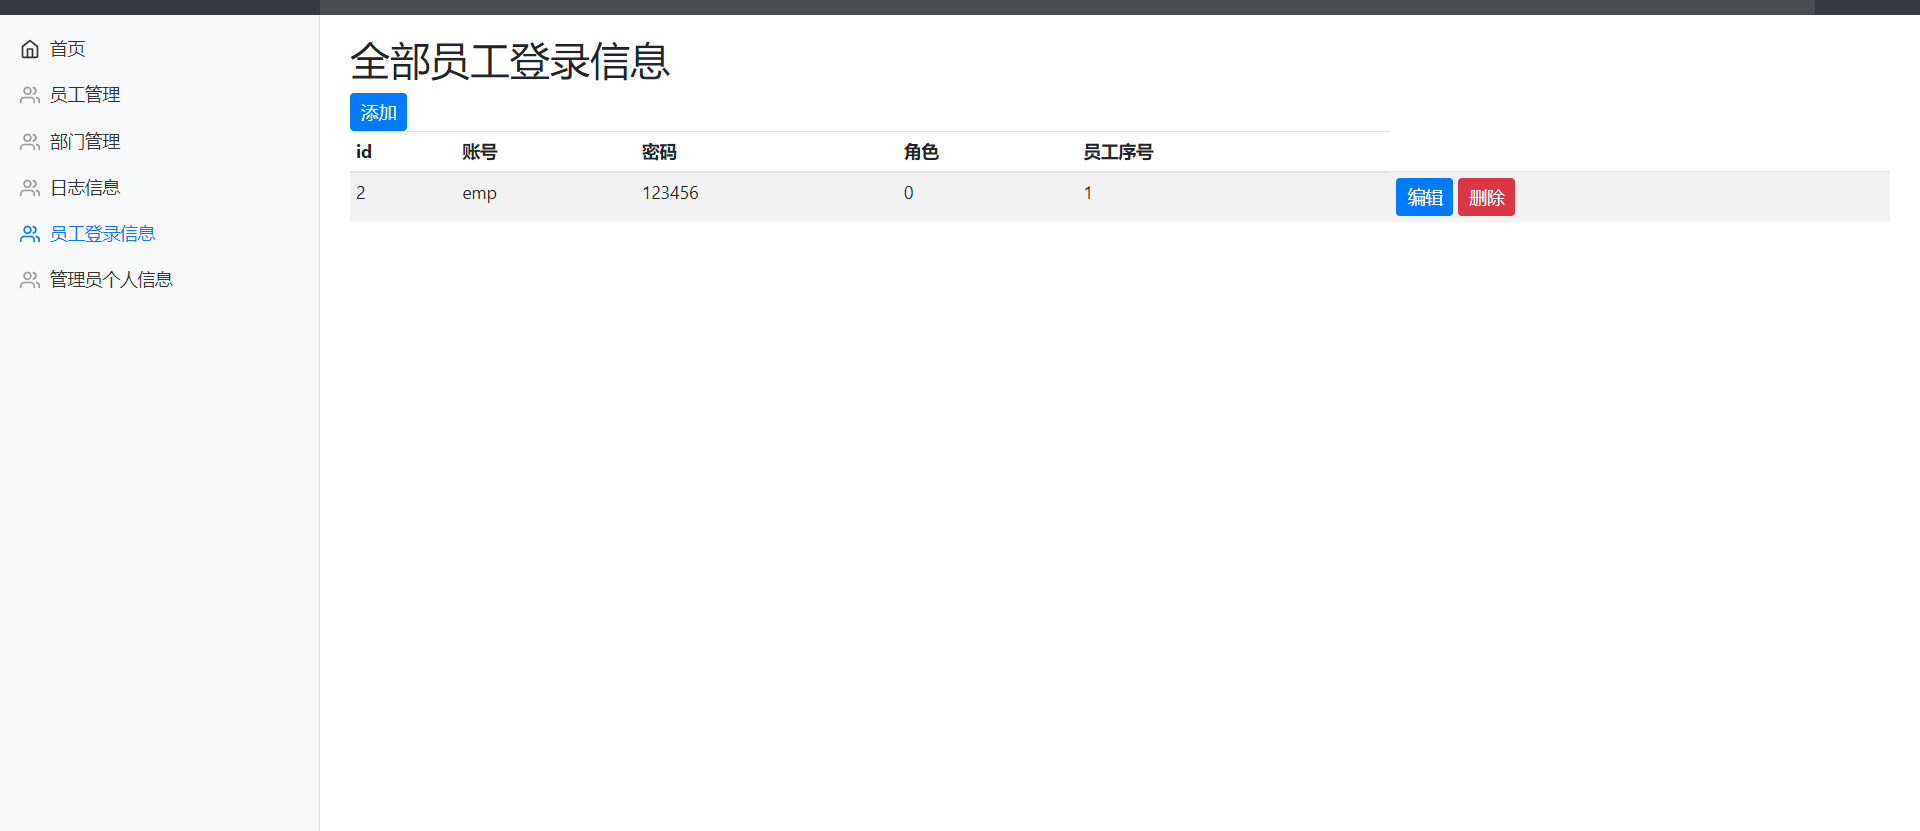Click the people icon beside 部门管理
The width and height of the screenshot is (1920, 831).
pos(30,142)
